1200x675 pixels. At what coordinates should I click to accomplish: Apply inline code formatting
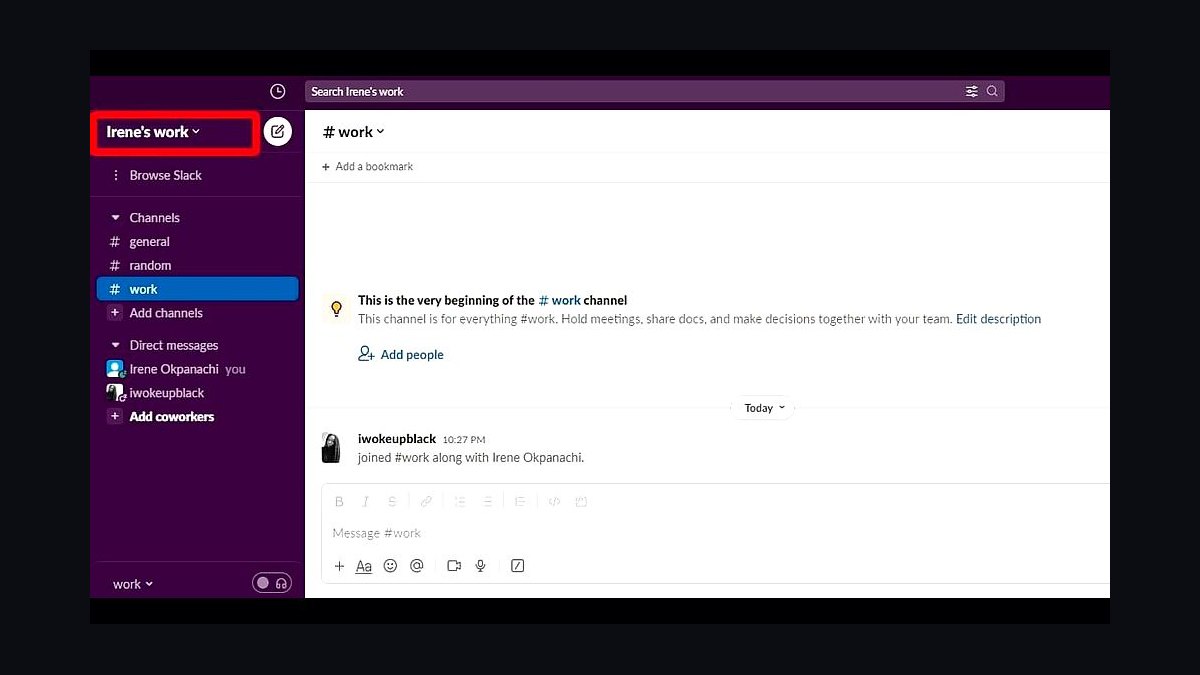(554, 502)
